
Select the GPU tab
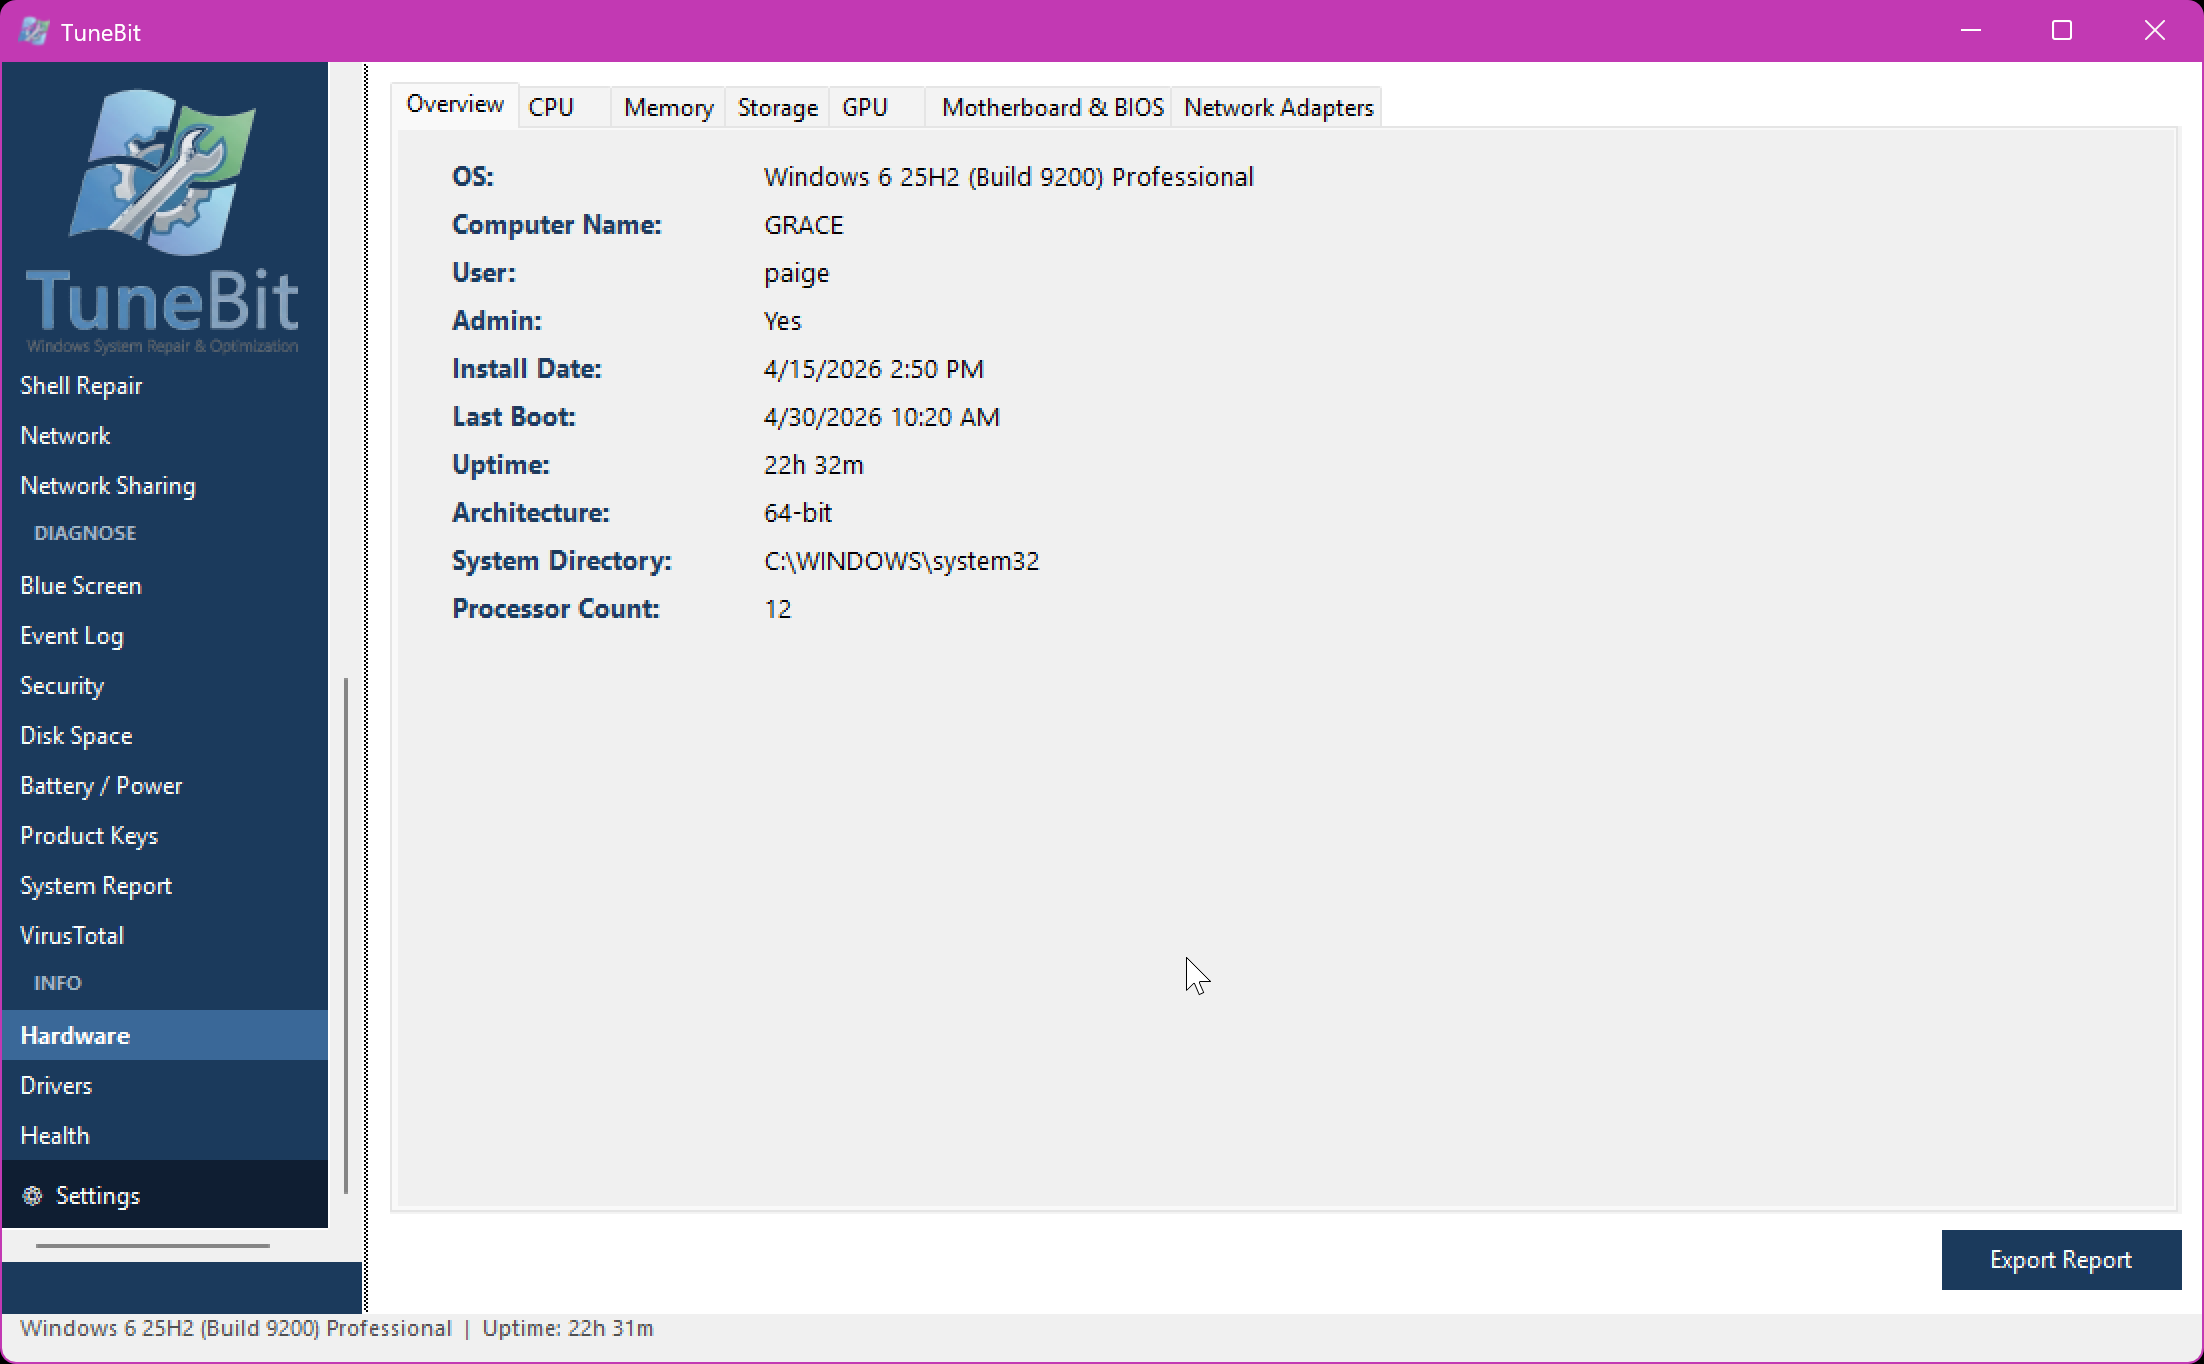[x=876, y=107]
